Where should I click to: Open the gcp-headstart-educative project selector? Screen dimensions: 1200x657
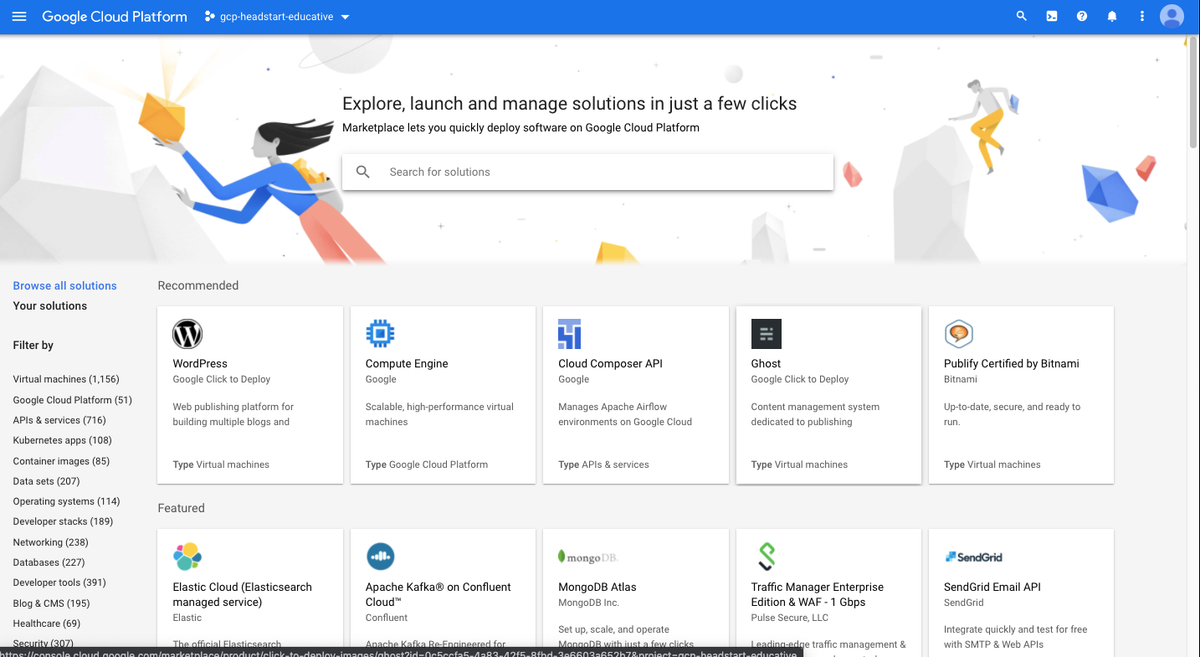[x=277, y=17]
